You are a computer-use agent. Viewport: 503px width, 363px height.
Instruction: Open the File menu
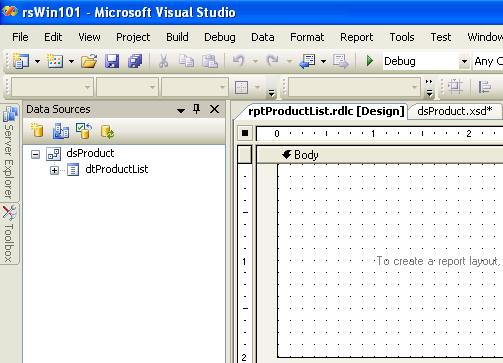(x=20, y=37)
